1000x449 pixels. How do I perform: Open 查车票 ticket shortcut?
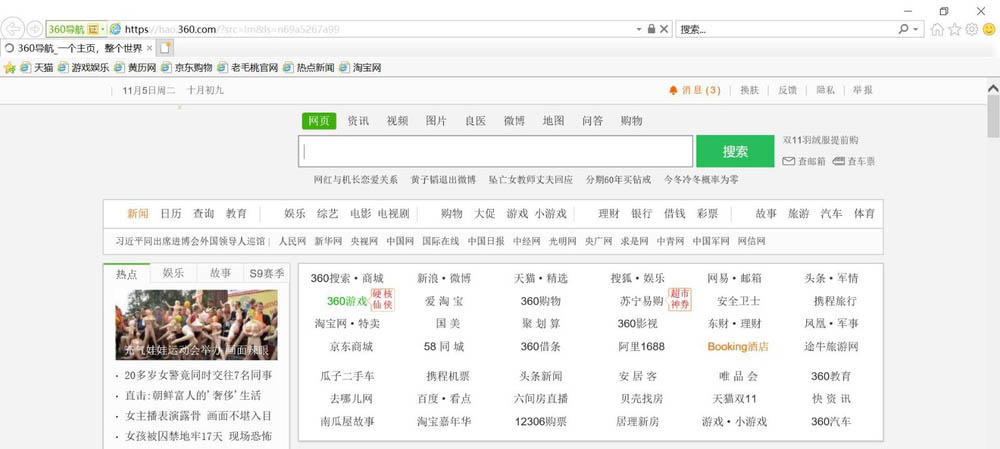point(854,161)
